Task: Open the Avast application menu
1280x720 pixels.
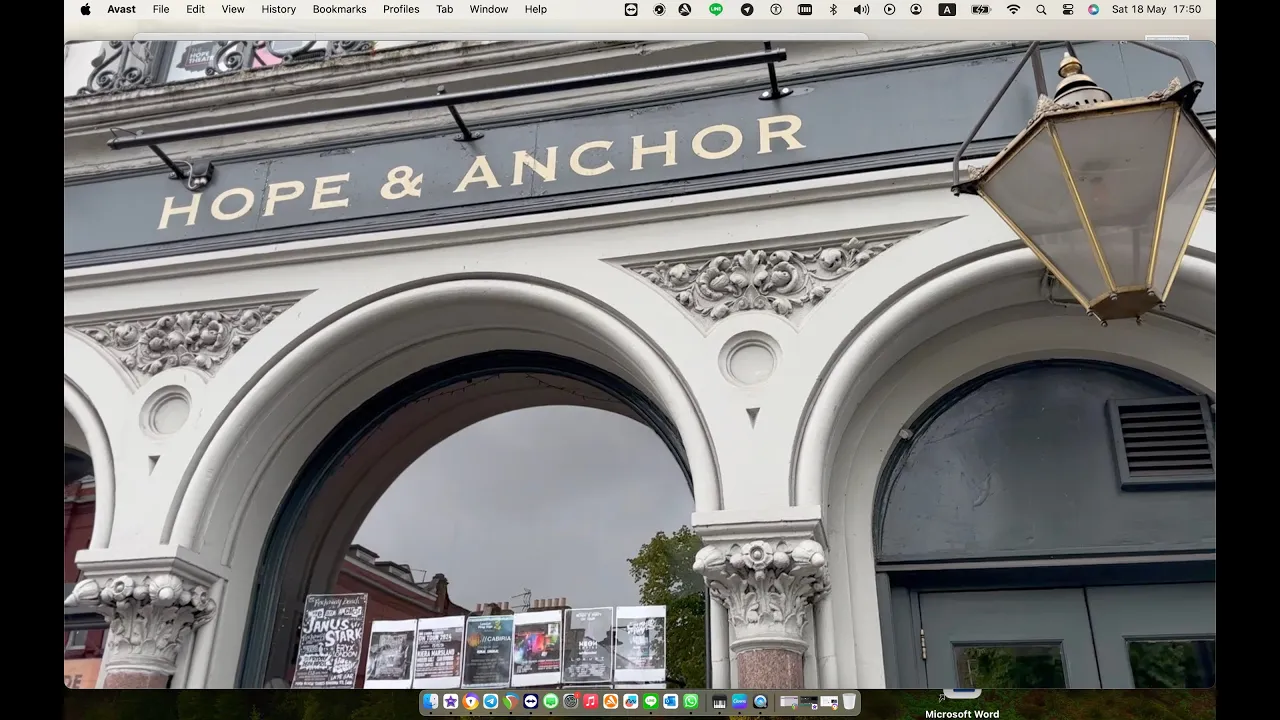Action: click(x=121, y=9)
